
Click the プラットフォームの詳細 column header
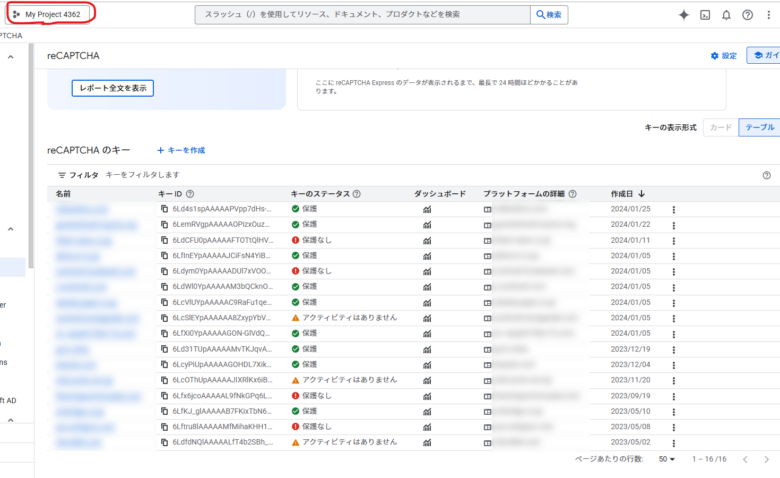click(524, 194)
